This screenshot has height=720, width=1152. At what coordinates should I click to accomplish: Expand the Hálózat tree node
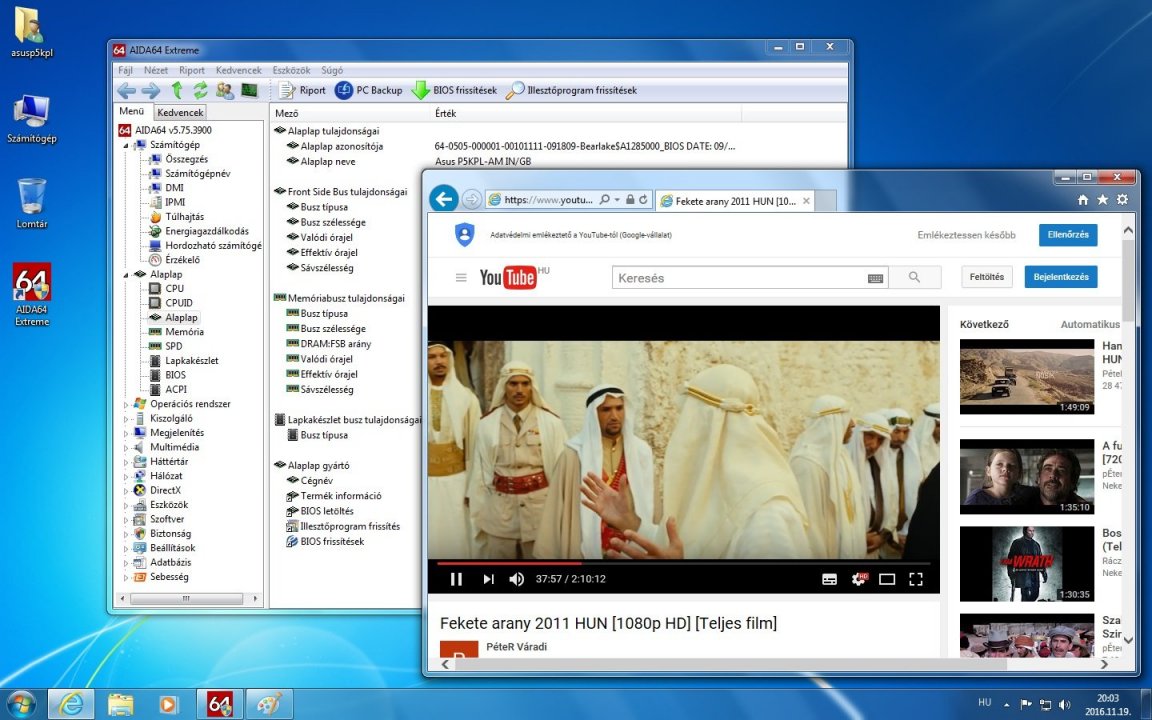point(126,476)
